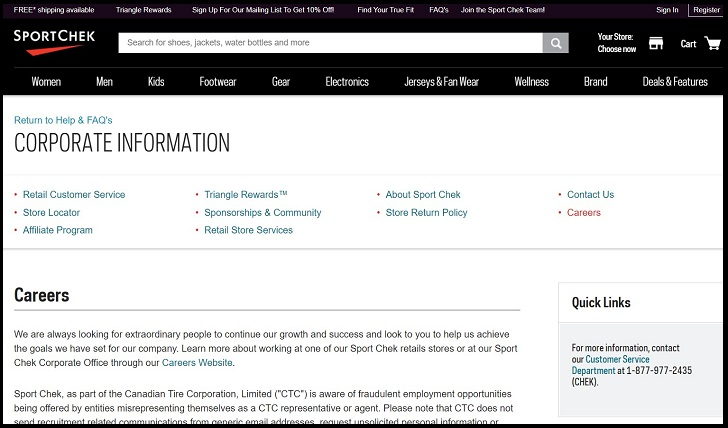This screenshot has width=728, height=428.
Task: Open the shopping cart icon
Action: click(712, 43)
